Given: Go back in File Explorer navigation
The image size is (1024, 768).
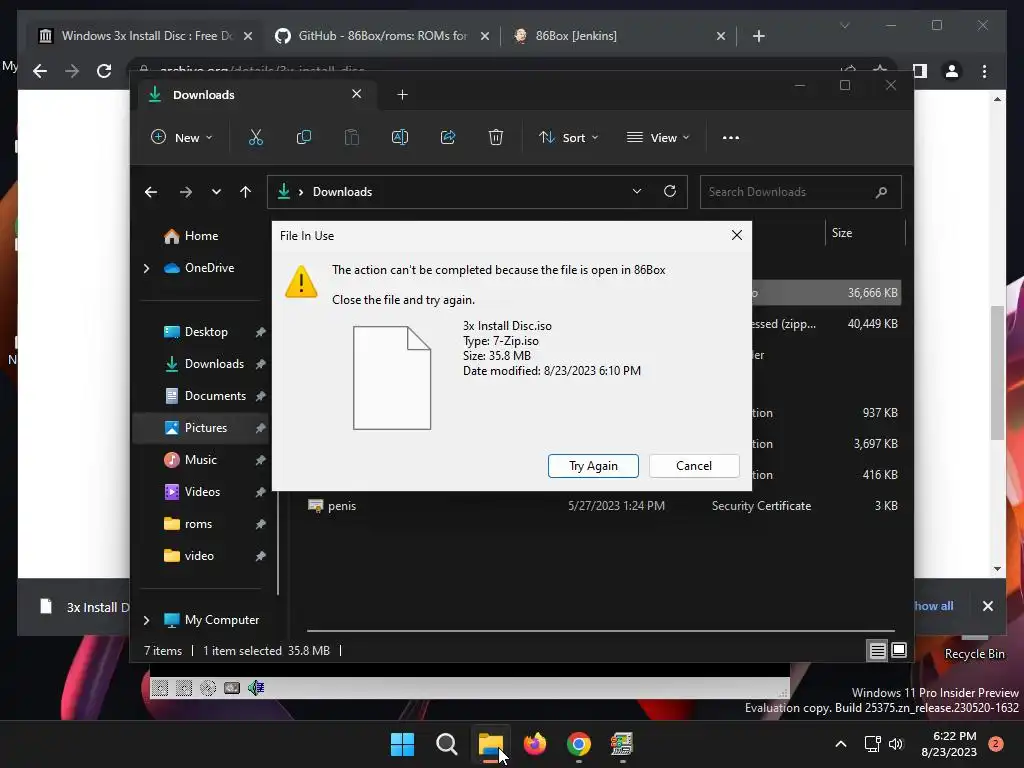Looking at the screenshot, I should (x=151, y=192).
